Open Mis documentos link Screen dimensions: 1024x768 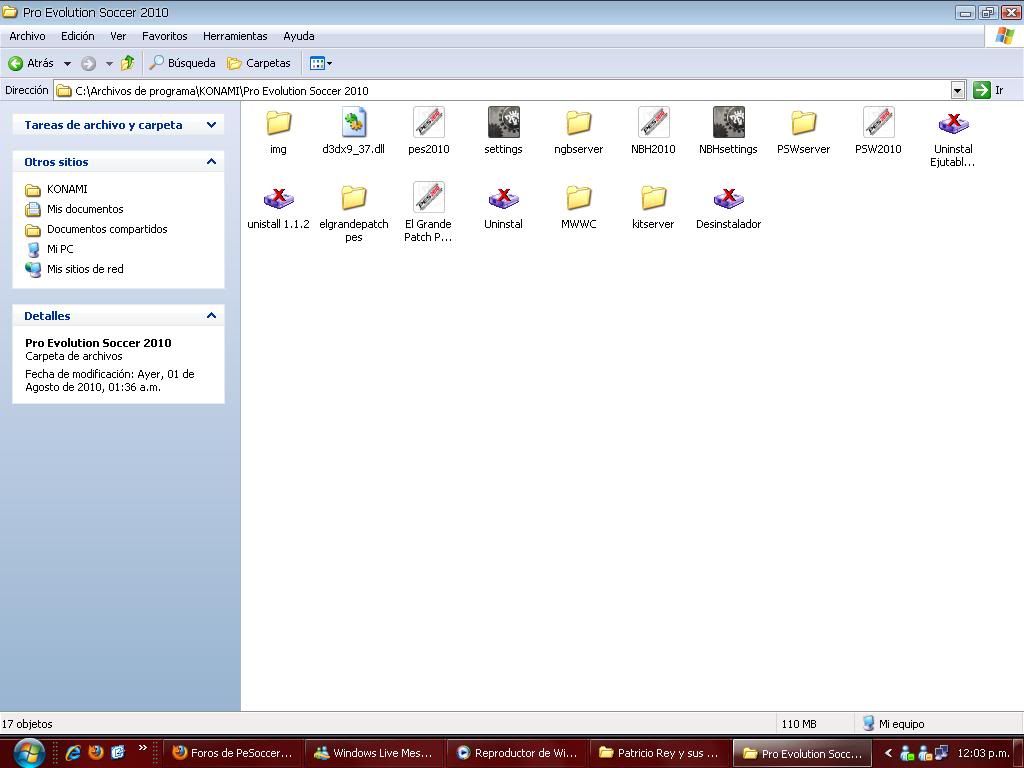(85, 209)
